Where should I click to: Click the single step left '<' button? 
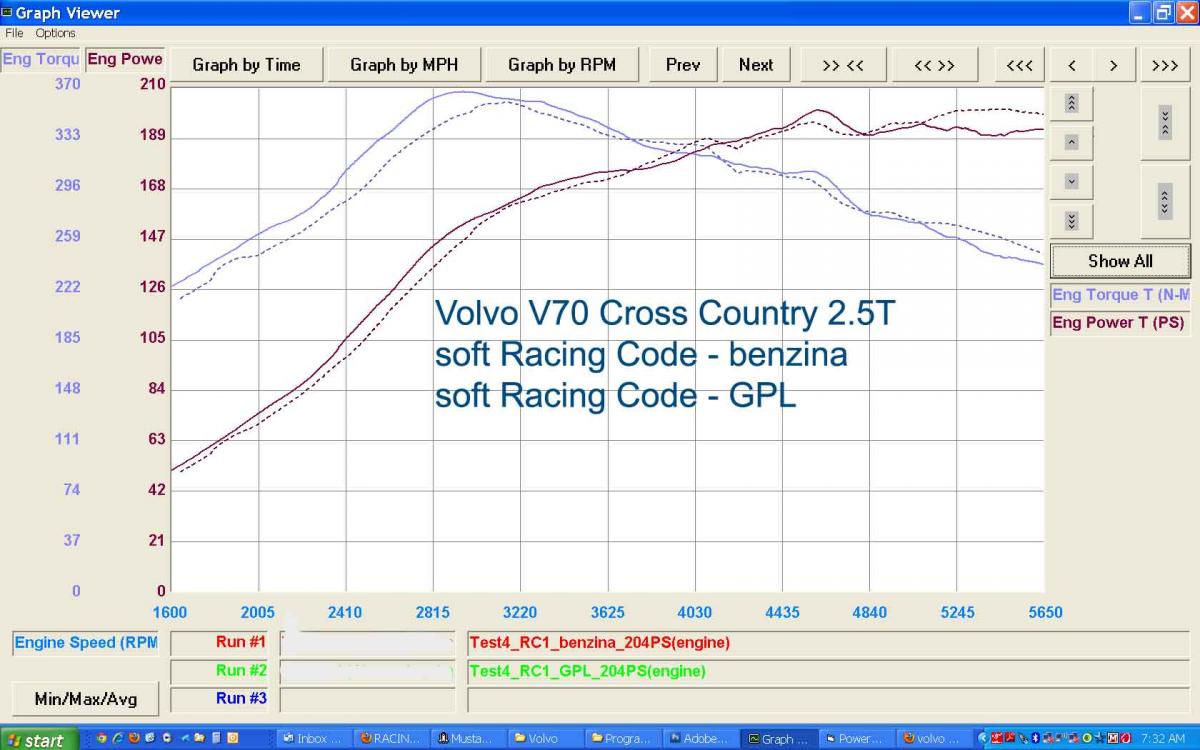tap(1071, 65)
